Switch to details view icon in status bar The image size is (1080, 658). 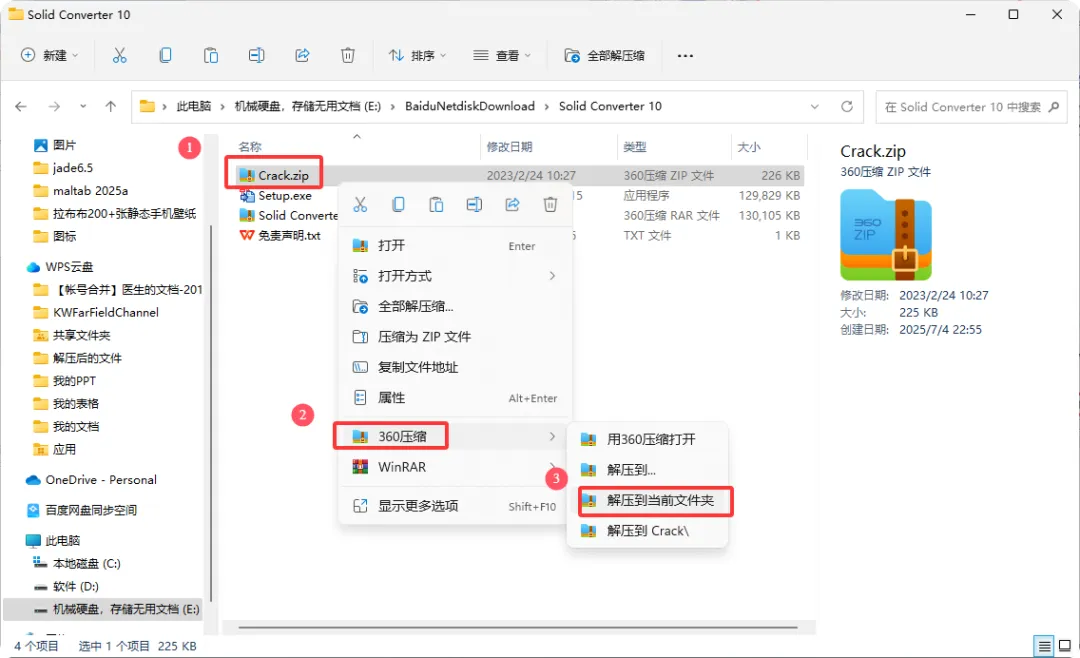[1044, 646]
